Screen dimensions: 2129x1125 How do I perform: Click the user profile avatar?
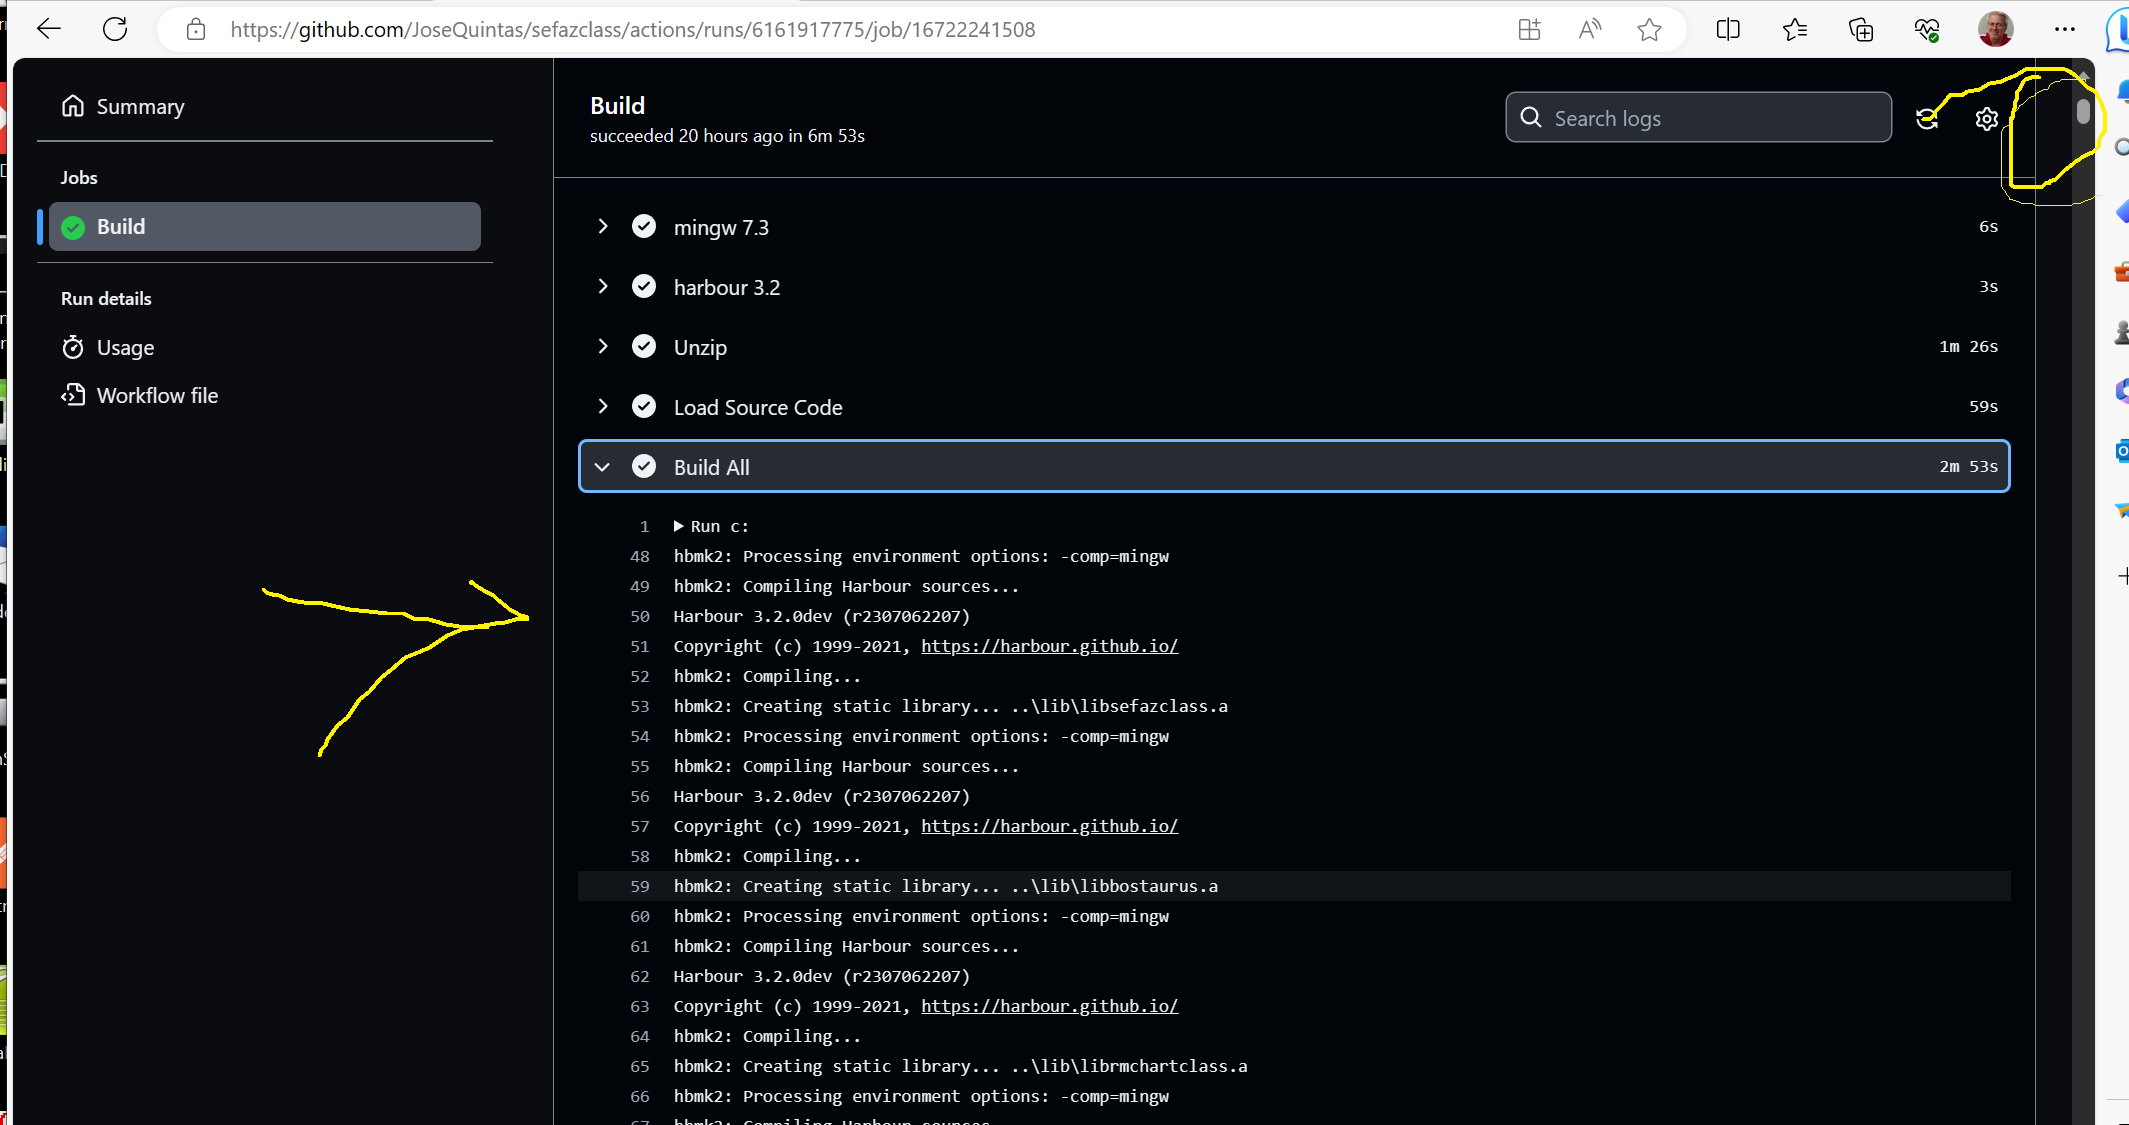coord(1994,30)
